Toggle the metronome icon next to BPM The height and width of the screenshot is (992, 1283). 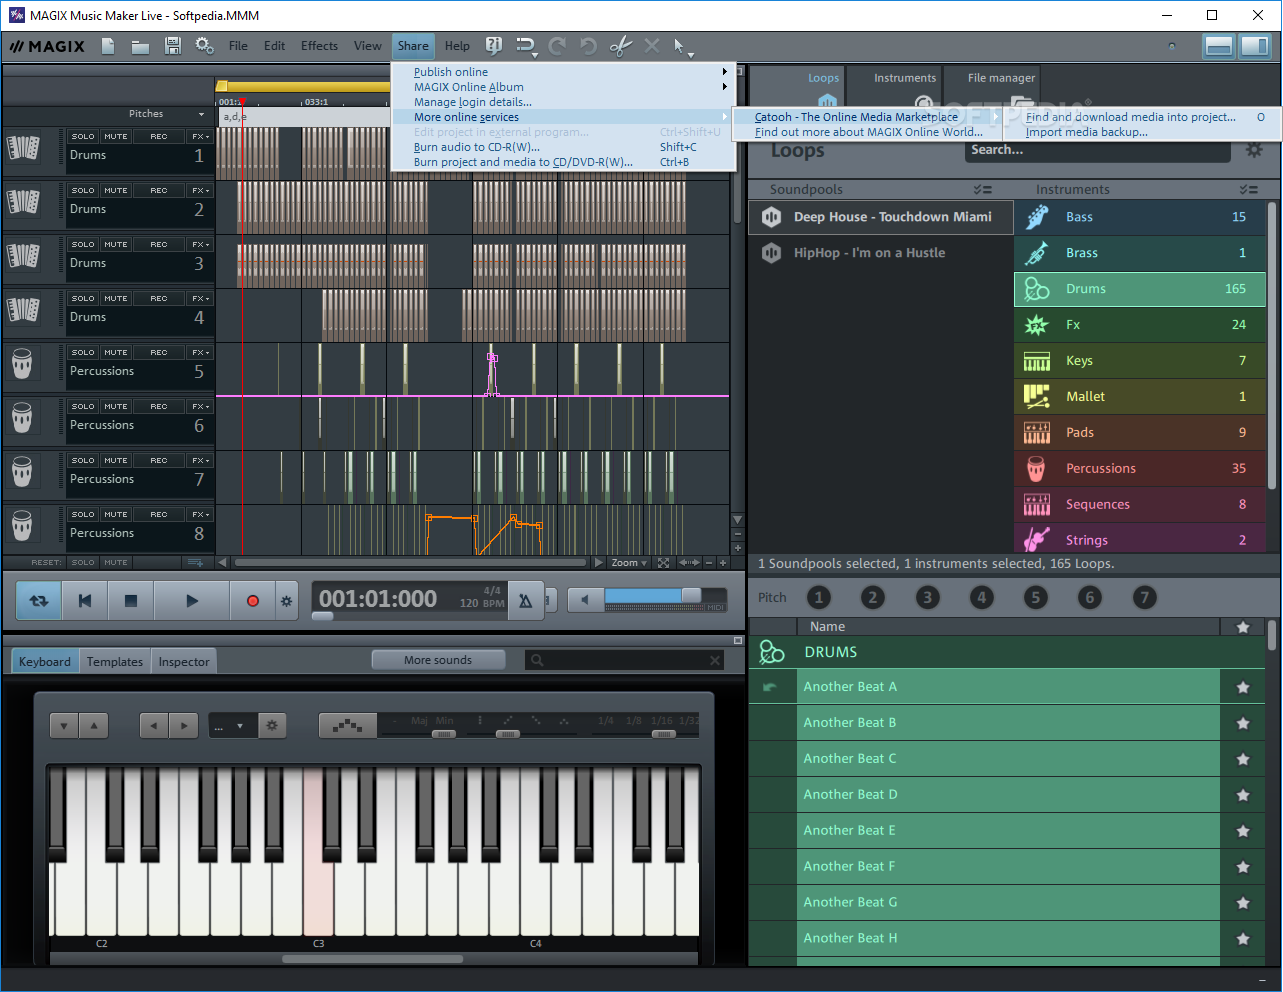tap(526, 601)
